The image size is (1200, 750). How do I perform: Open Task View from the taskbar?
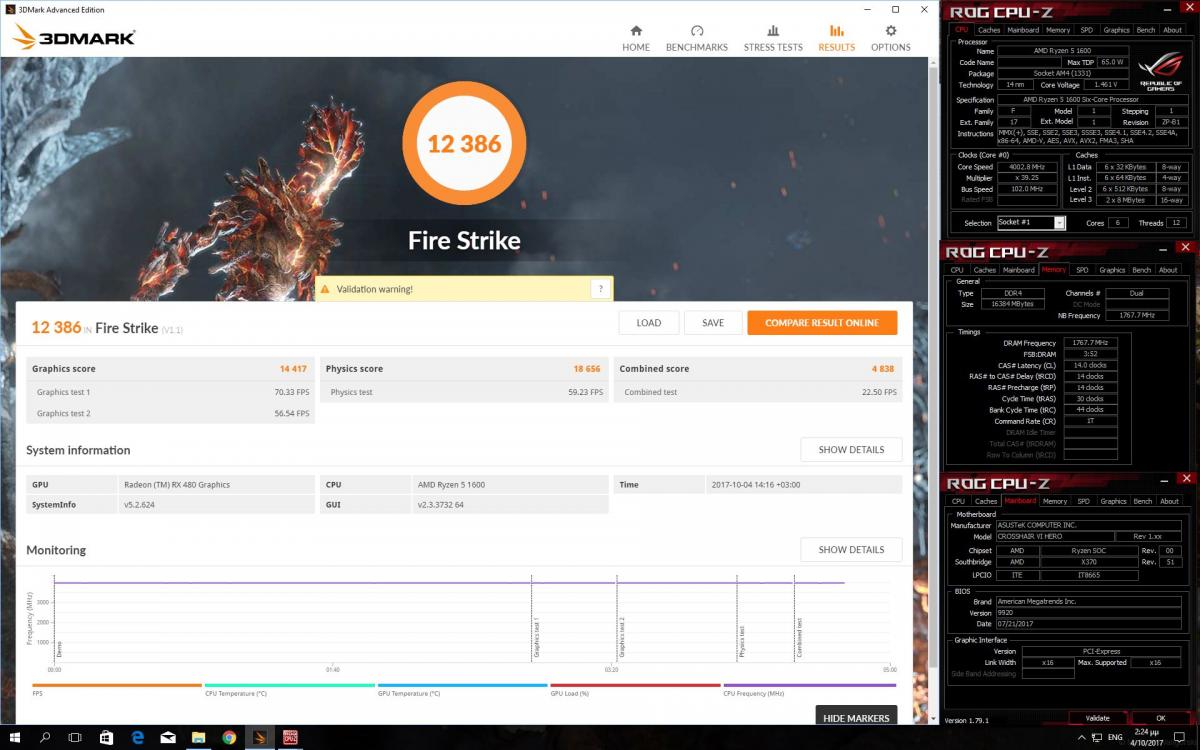(76, 737)
